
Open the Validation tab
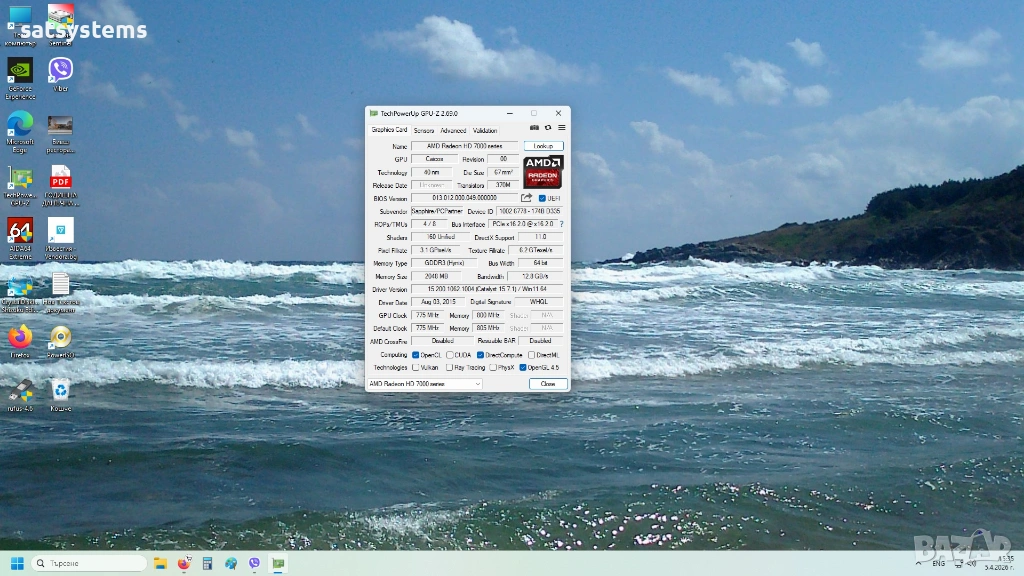tap(485, 130)
